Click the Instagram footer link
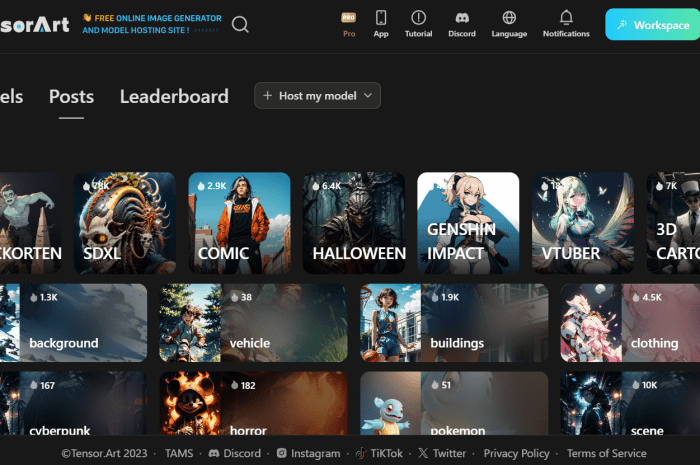 pos(308,453)
